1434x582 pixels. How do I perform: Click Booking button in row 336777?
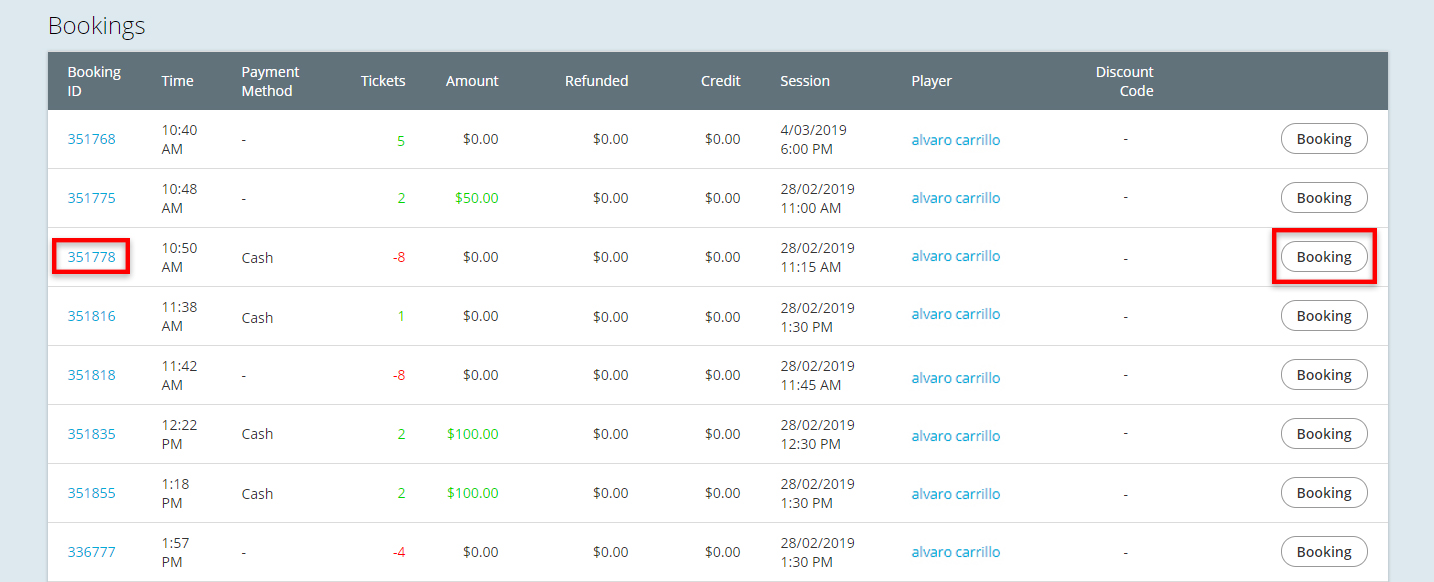(x=1324, y=552)
